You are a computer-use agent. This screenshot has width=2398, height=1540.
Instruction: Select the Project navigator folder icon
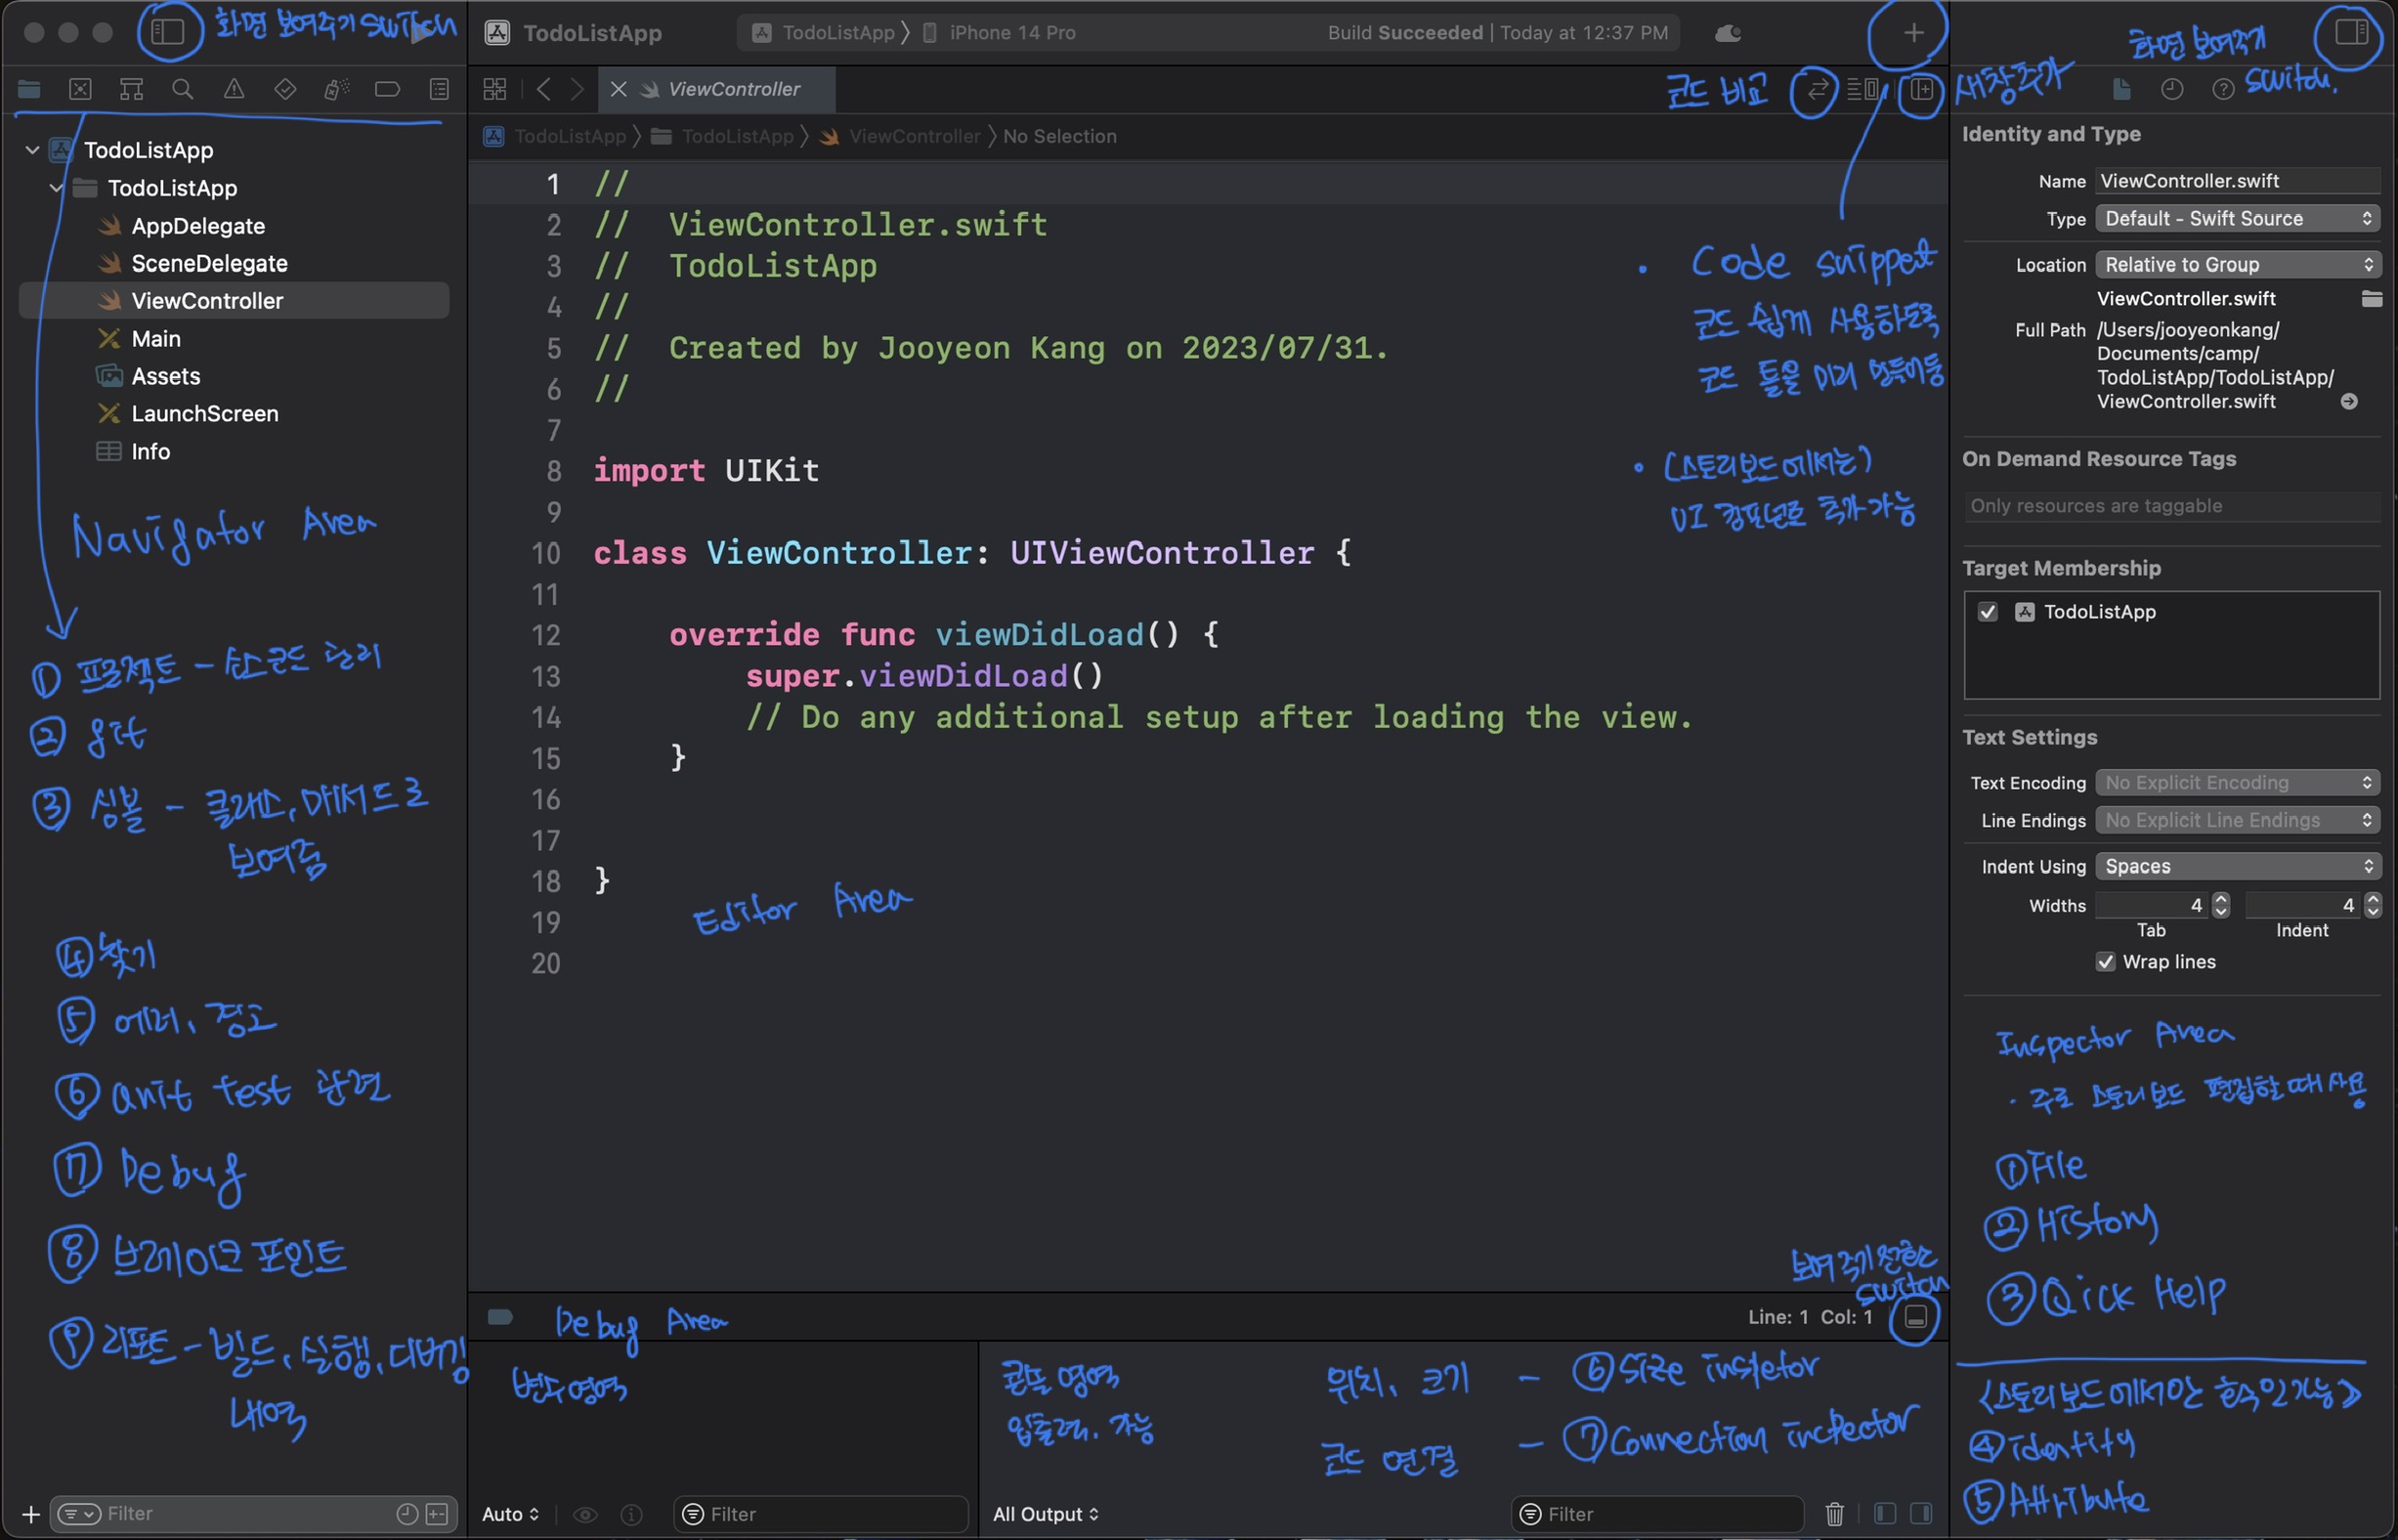[x=29, y=89]
